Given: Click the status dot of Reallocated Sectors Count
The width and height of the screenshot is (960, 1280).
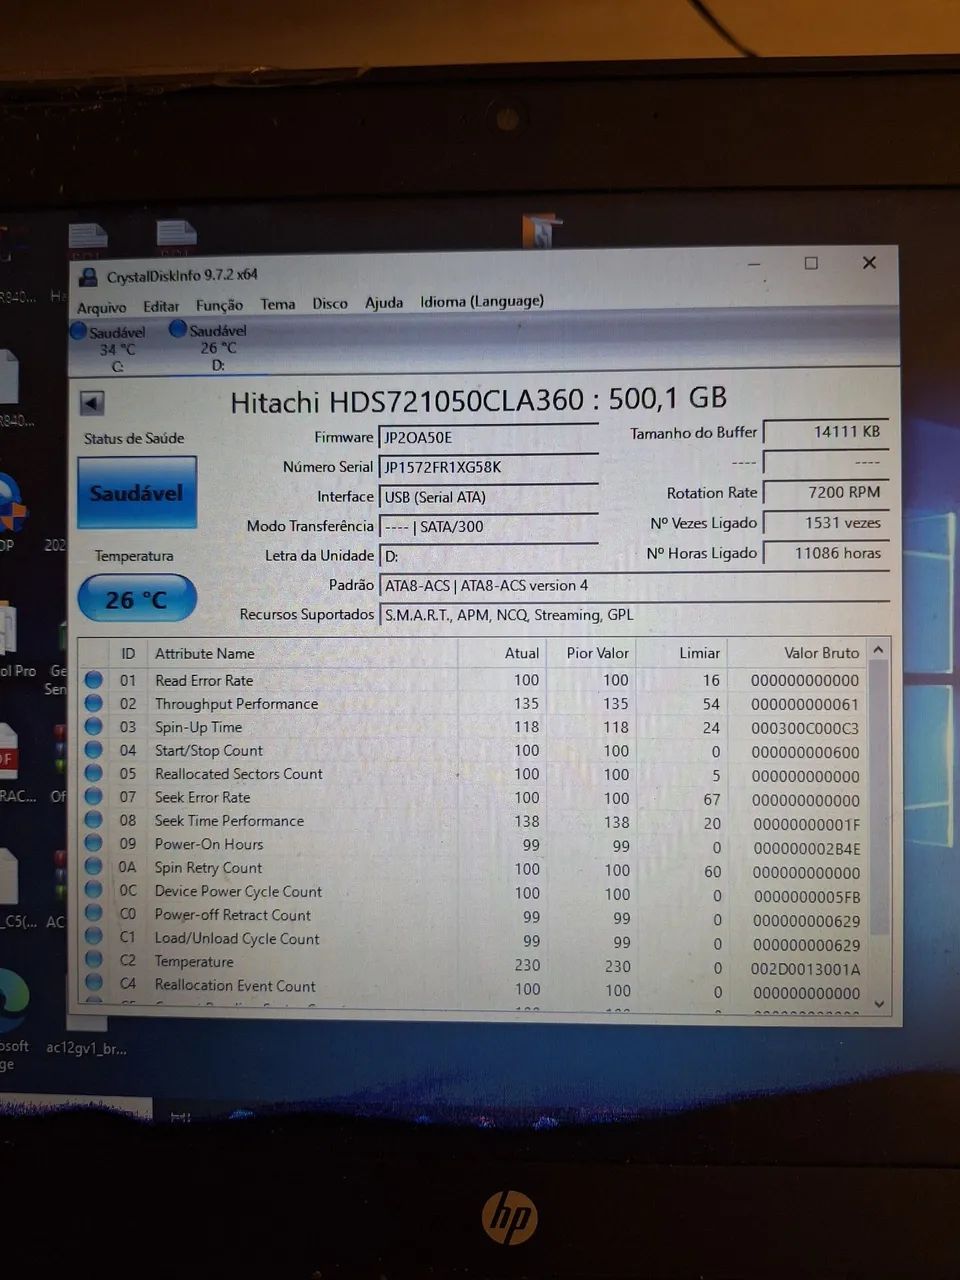Looking at the screenshot, I should (94, 773).
